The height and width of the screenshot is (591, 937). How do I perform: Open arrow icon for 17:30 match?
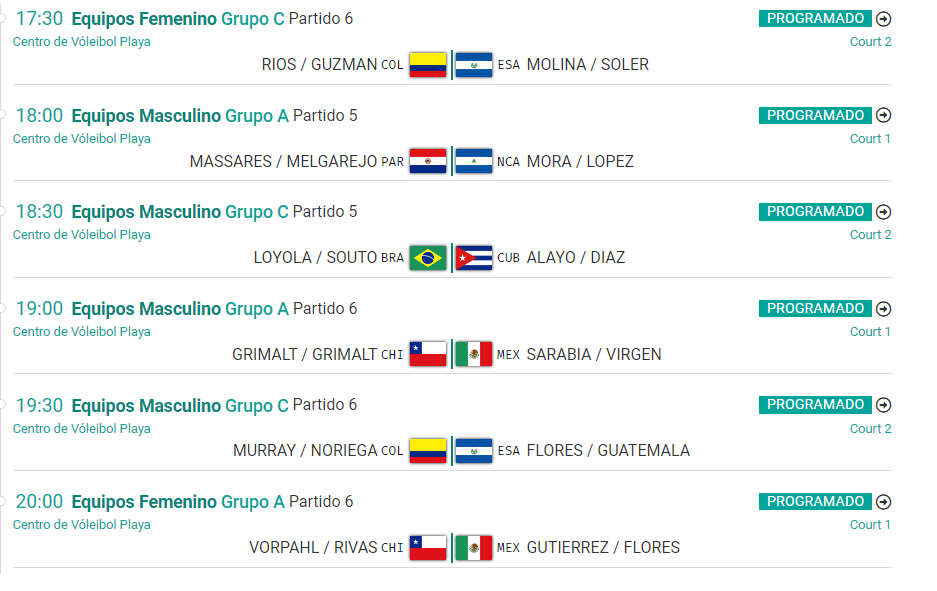click(x=883, y=19)
